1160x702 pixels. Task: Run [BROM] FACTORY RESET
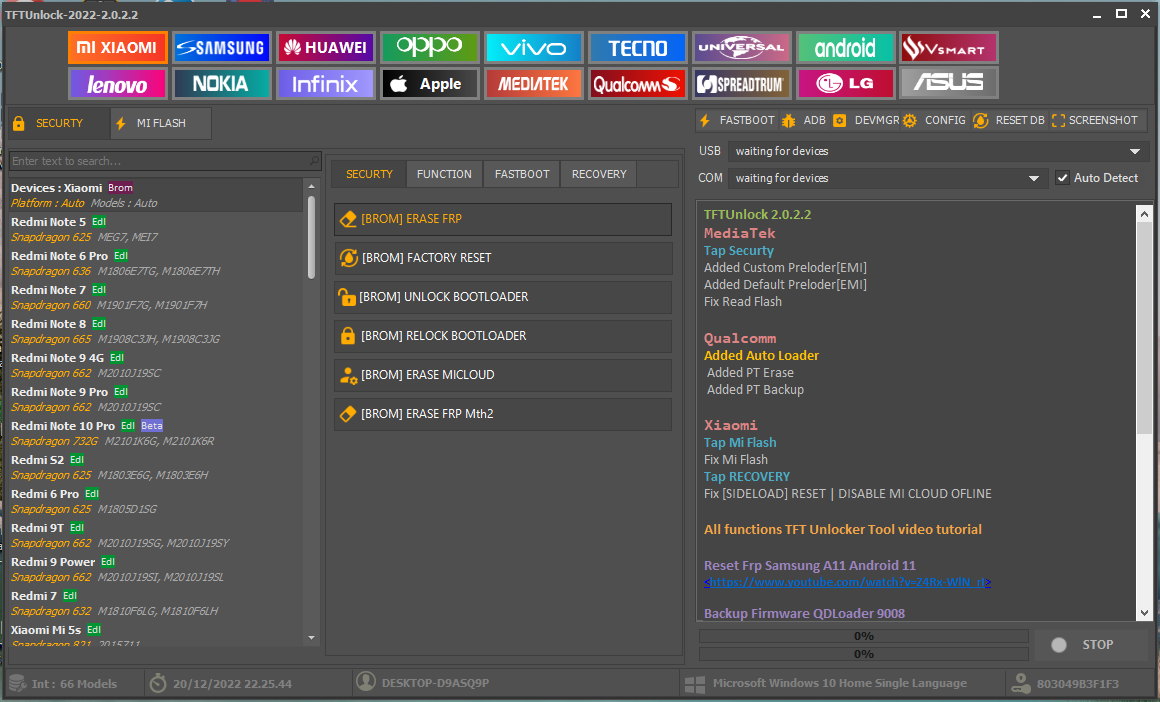pos(503,257)
